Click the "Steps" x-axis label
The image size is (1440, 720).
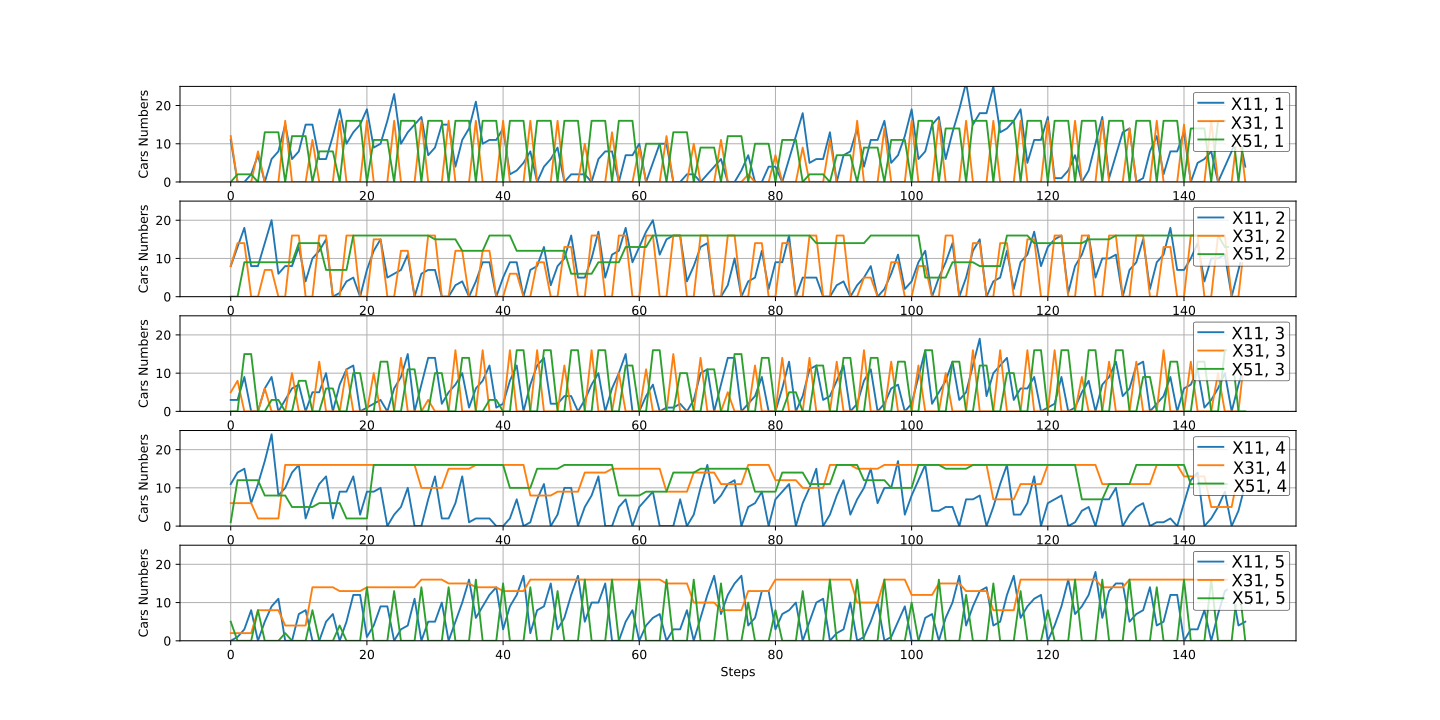click(x=738, y=672)
